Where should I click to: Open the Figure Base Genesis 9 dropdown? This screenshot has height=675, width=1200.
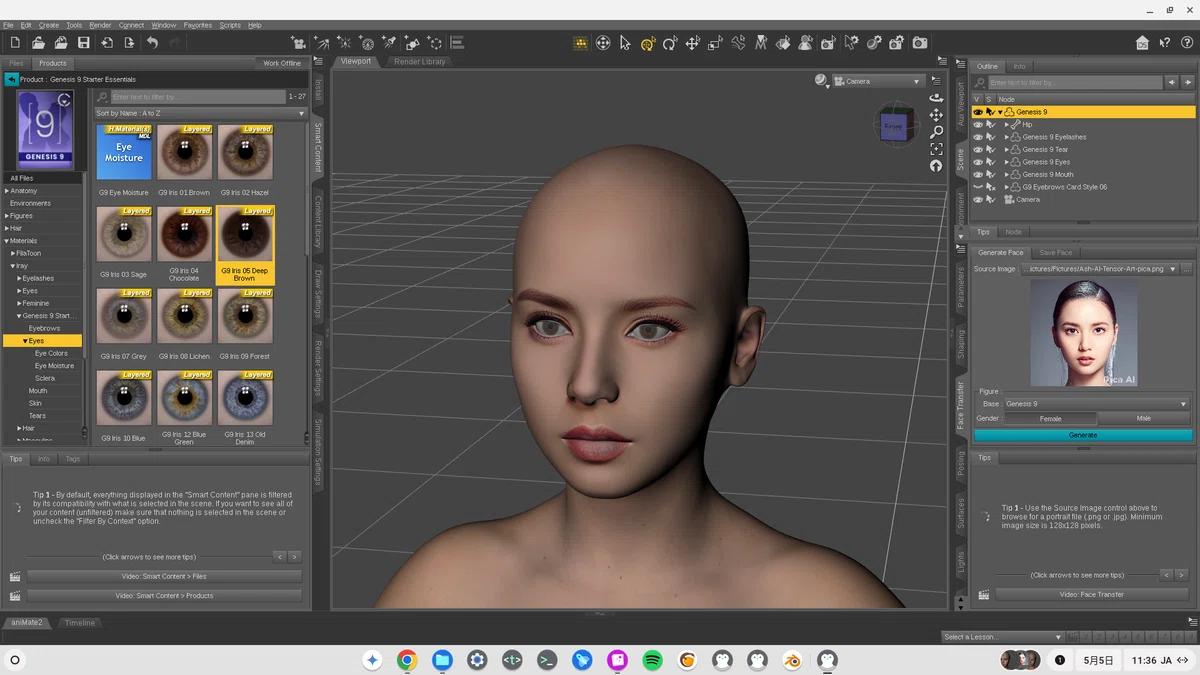click(x=1096, y=404)
